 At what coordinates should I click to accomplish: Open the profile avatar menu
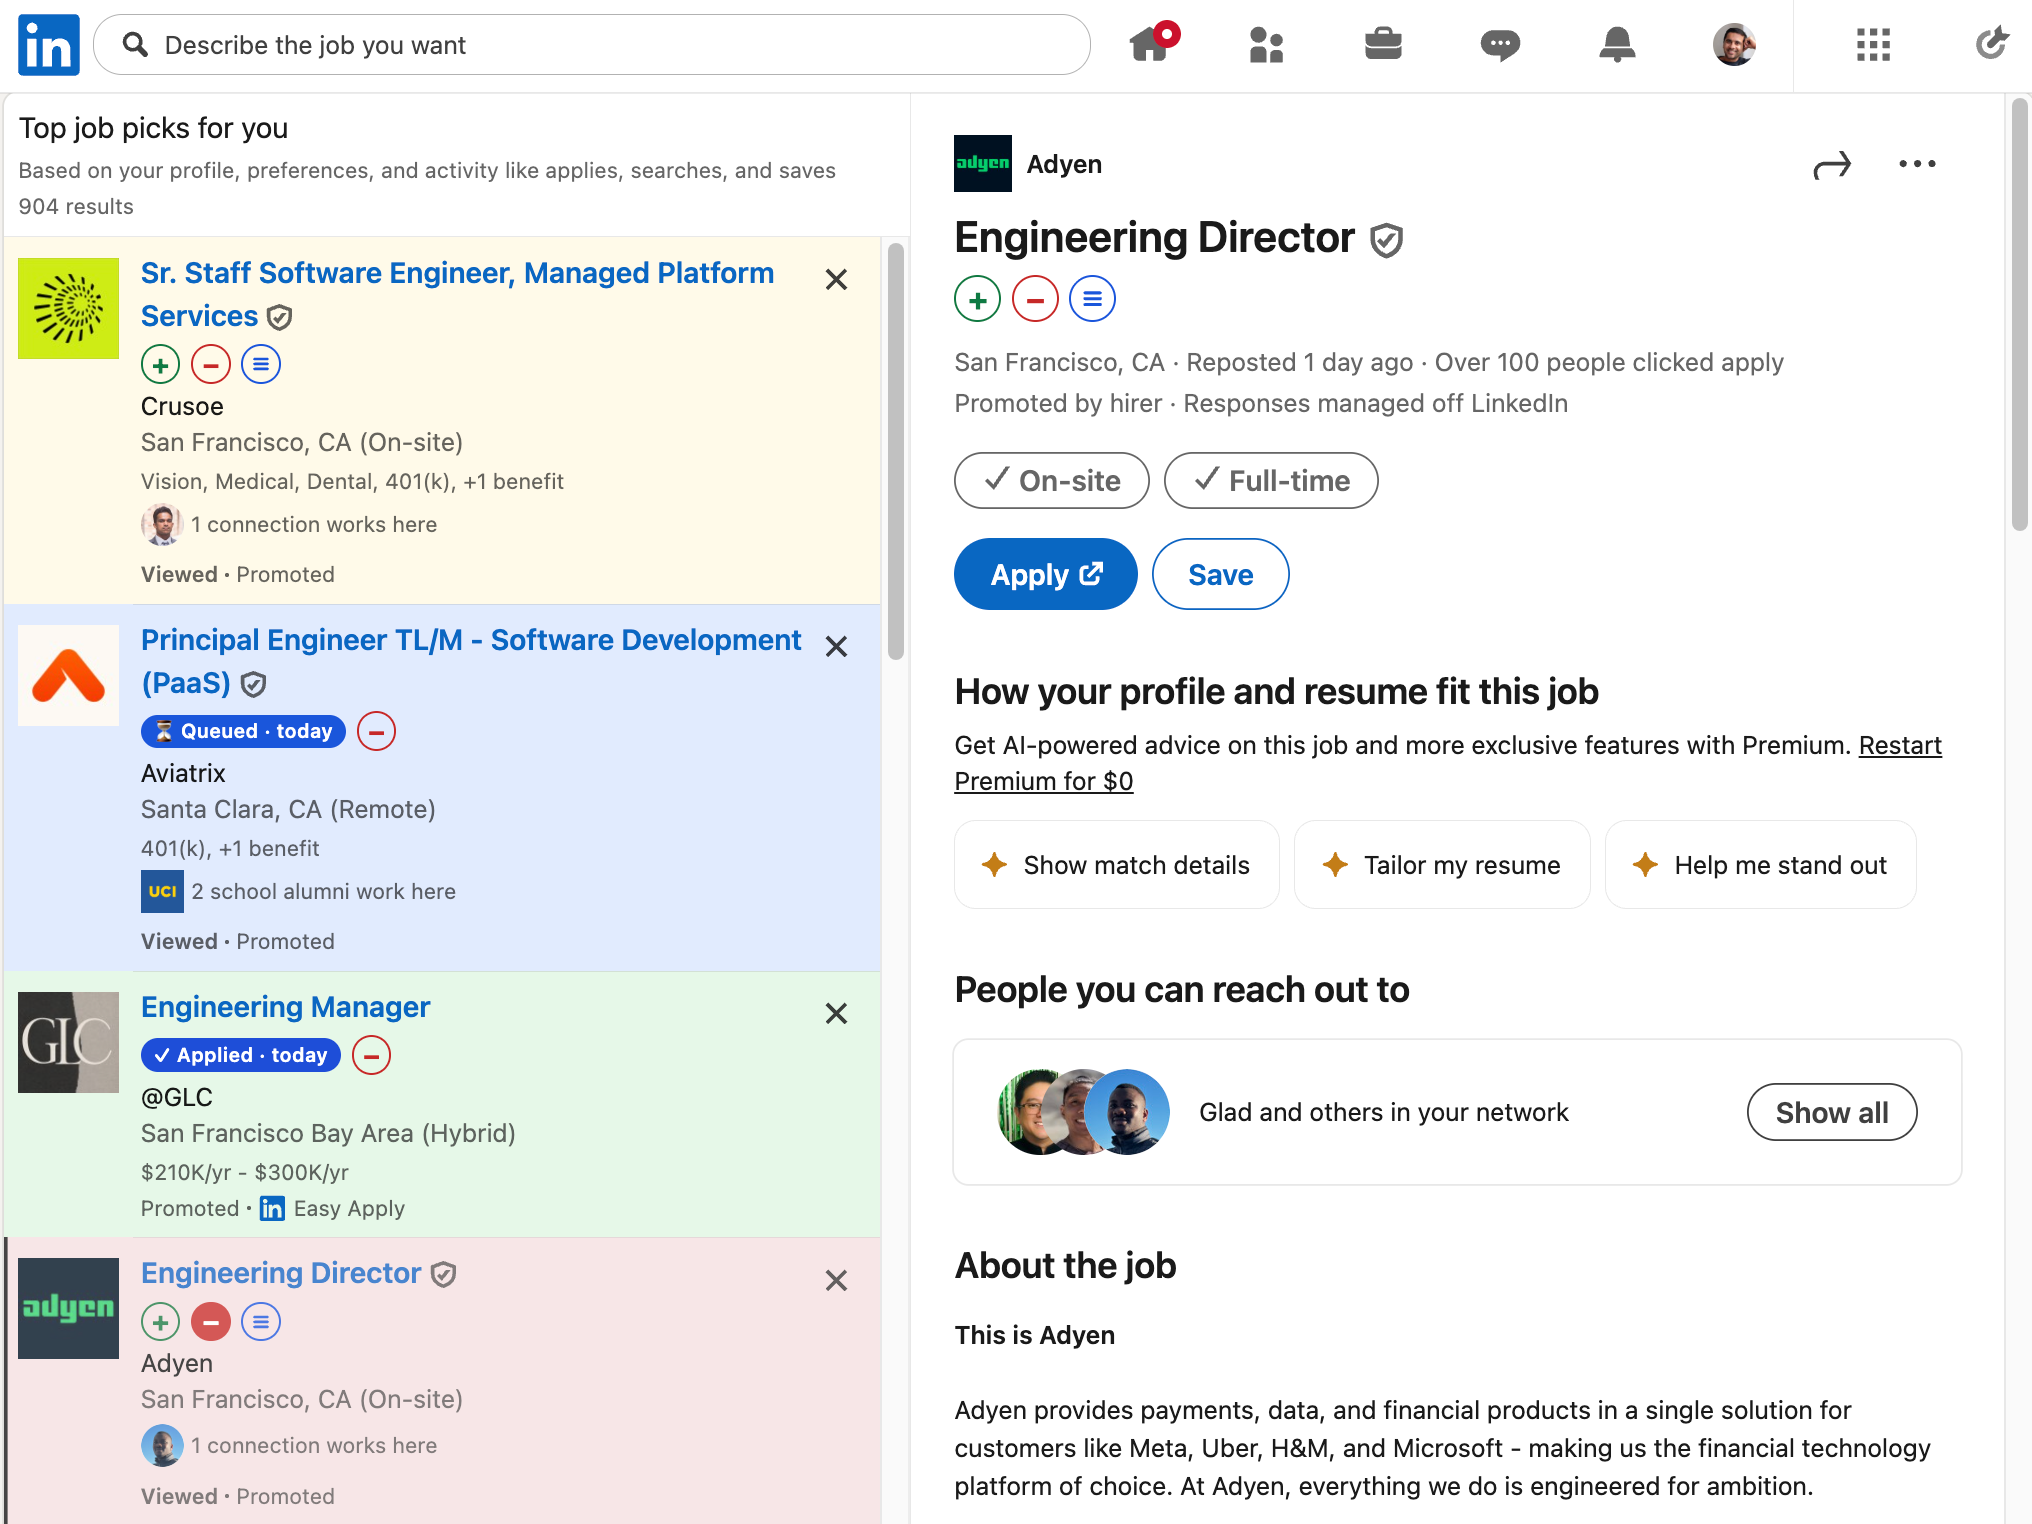tap(1734, 45)
